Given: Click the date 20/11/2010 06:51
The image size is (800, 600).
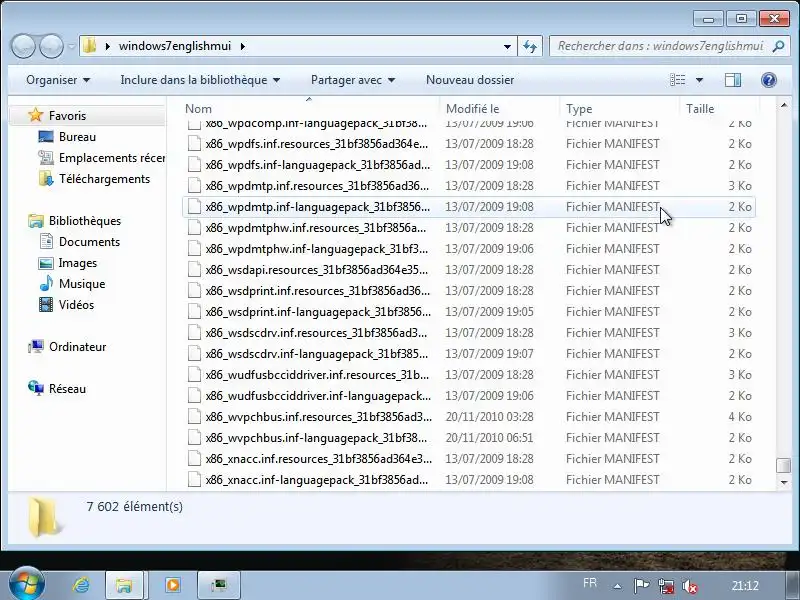Looking at the screenshot, I should tap(489, 438).
